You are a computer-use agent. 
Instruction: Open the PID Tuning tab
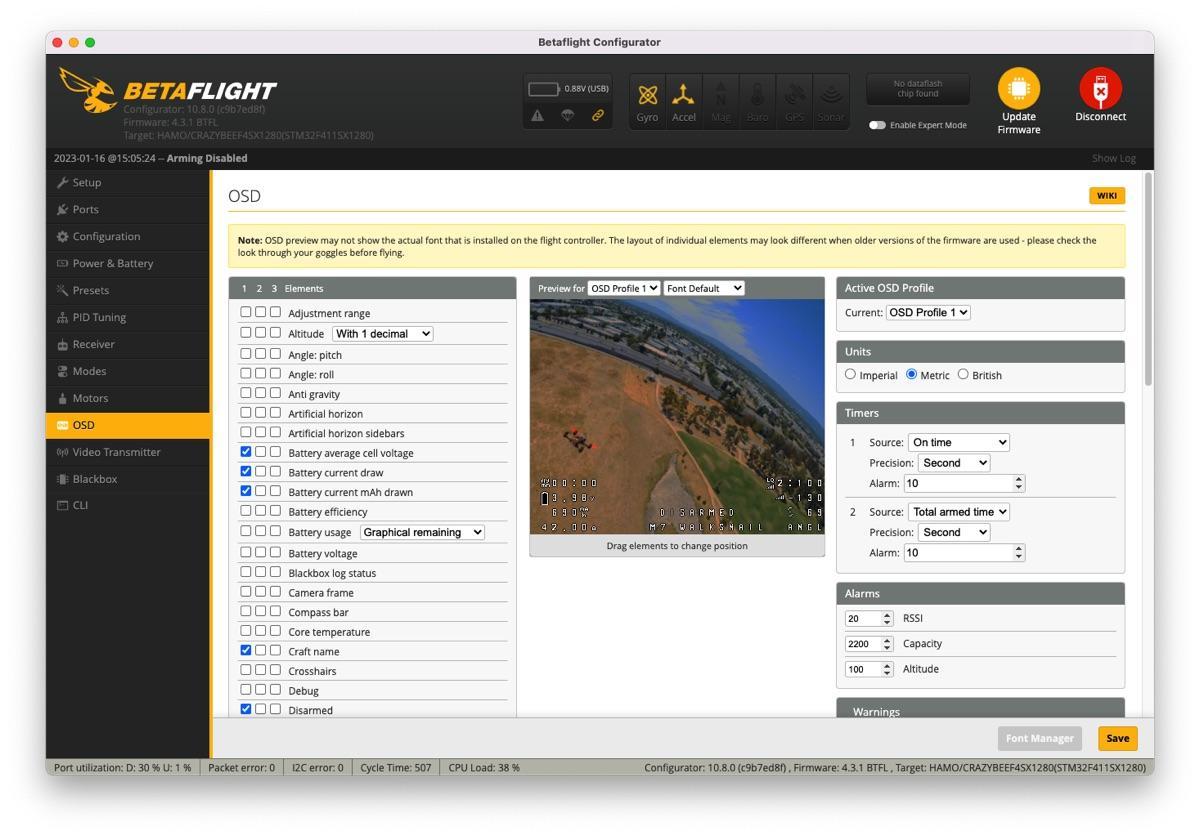(x=128, y=318)
